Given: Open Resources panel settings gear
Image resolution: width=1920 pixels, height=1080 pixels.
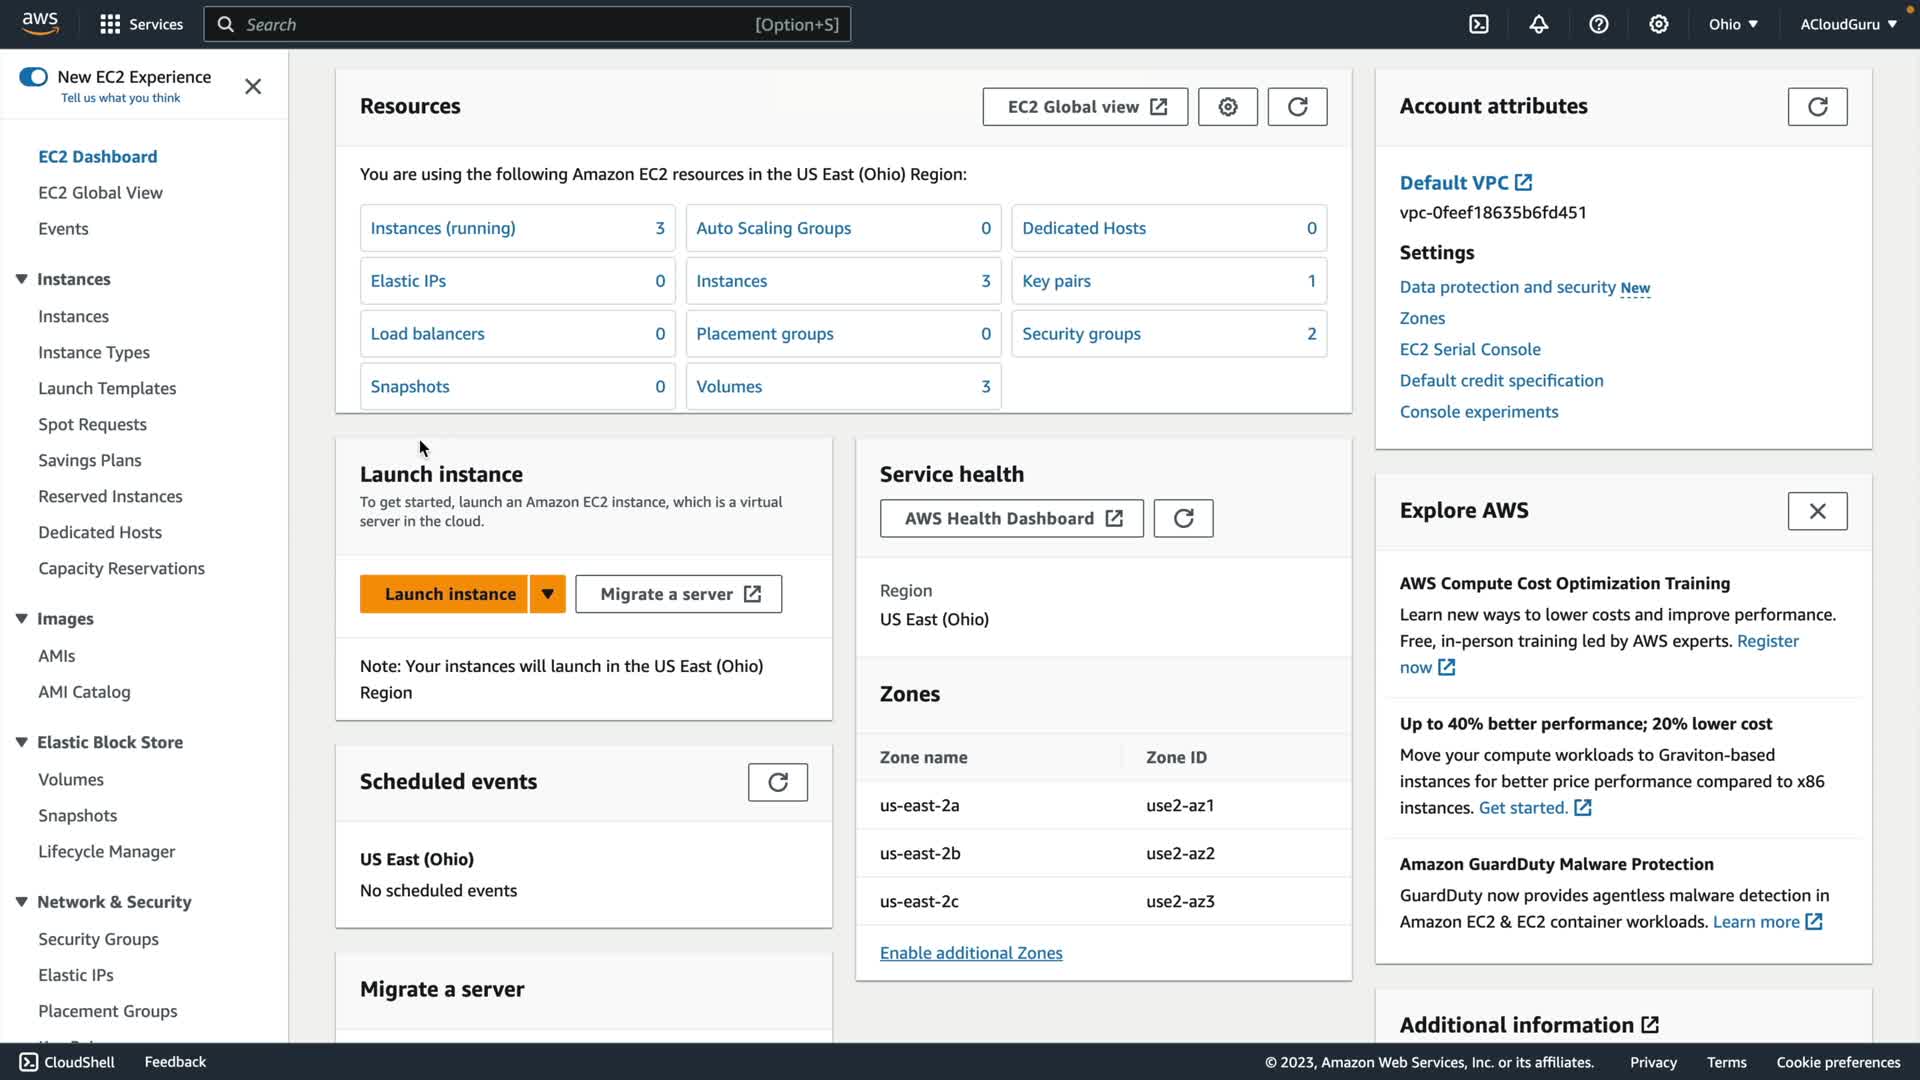Looking at the screenshot, I should pos(1228,107).
